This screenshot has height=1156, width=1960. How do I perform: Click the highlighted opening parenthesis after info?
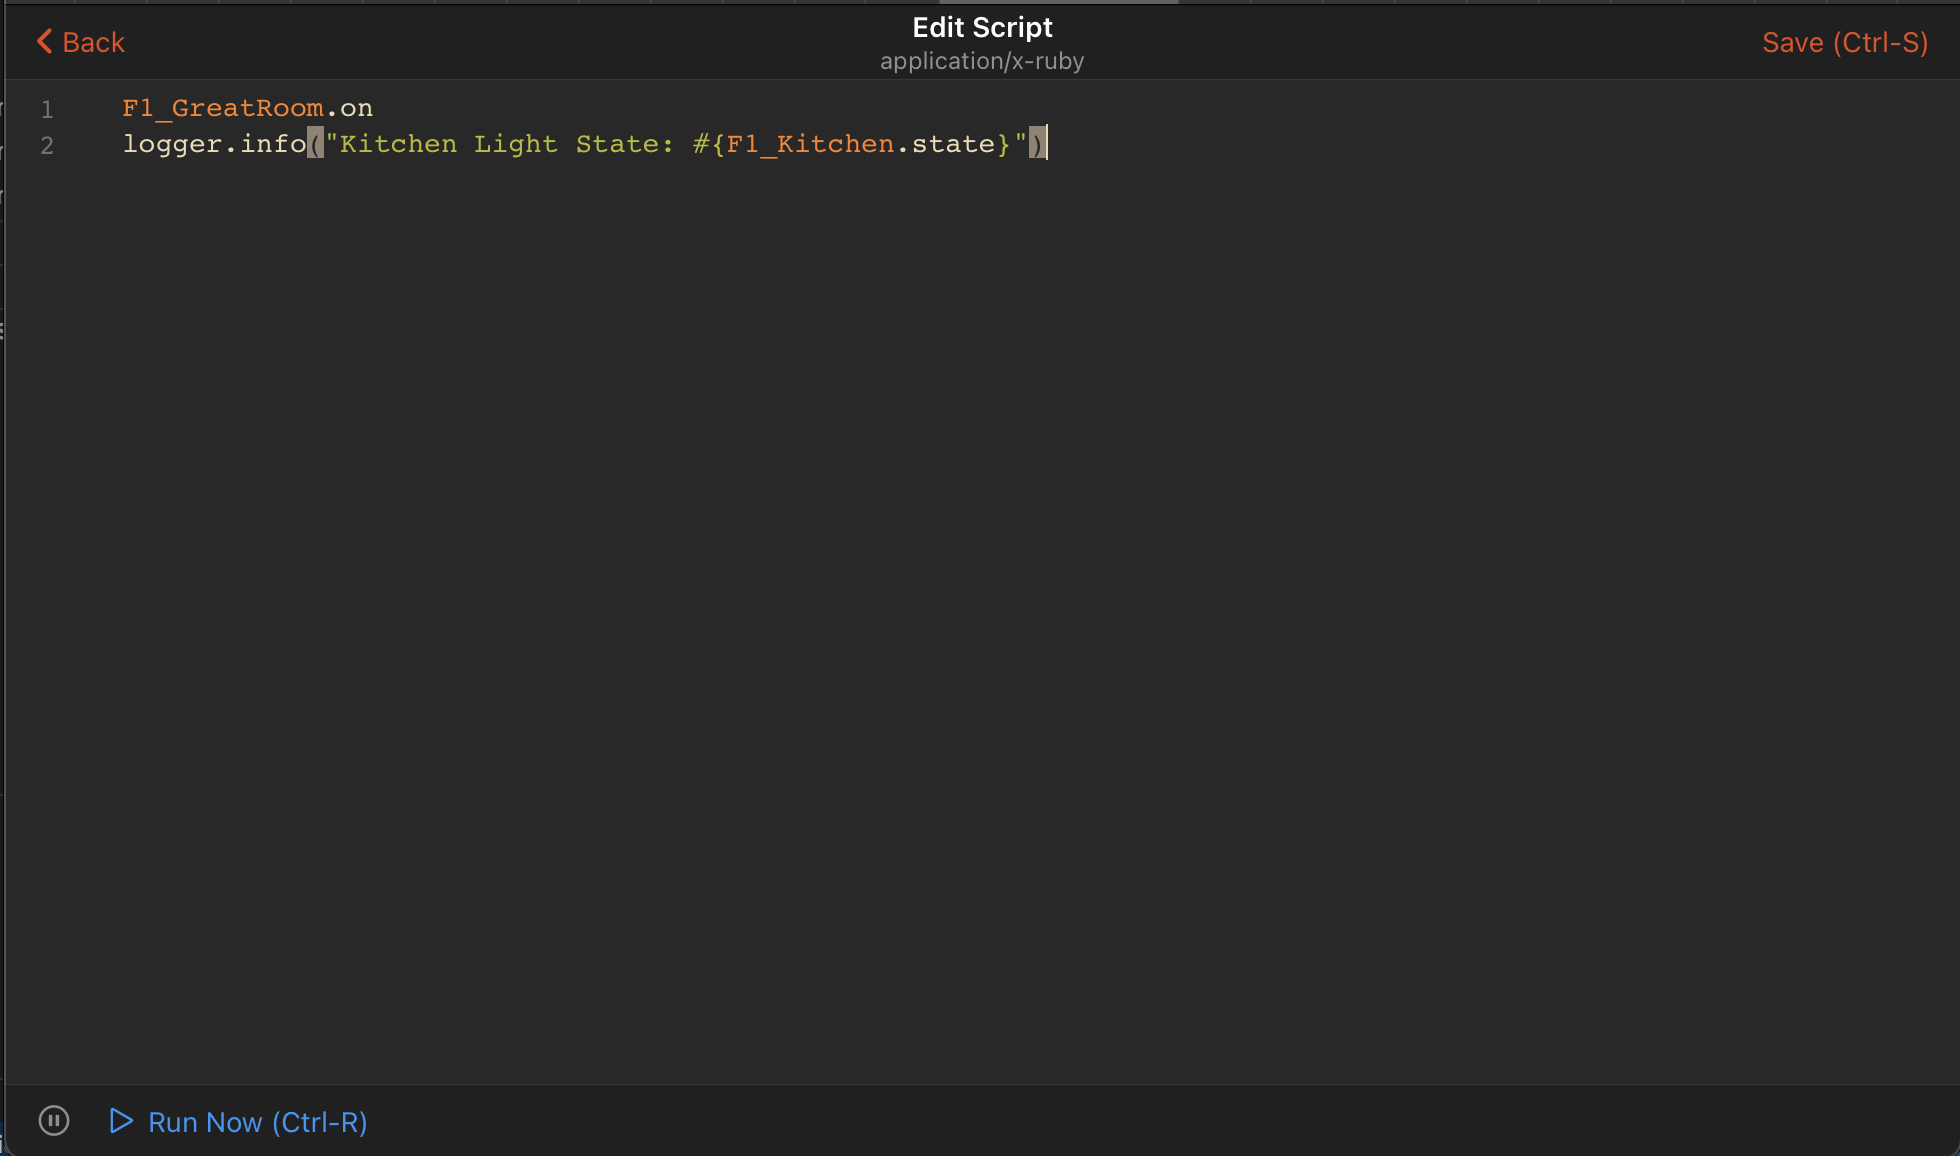pos(315,144)
